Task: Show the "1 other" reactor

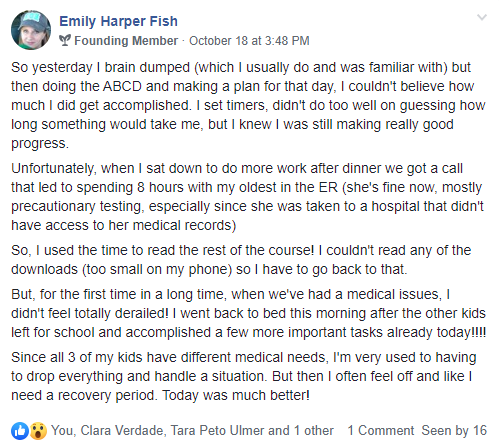Action: (313, 430)
